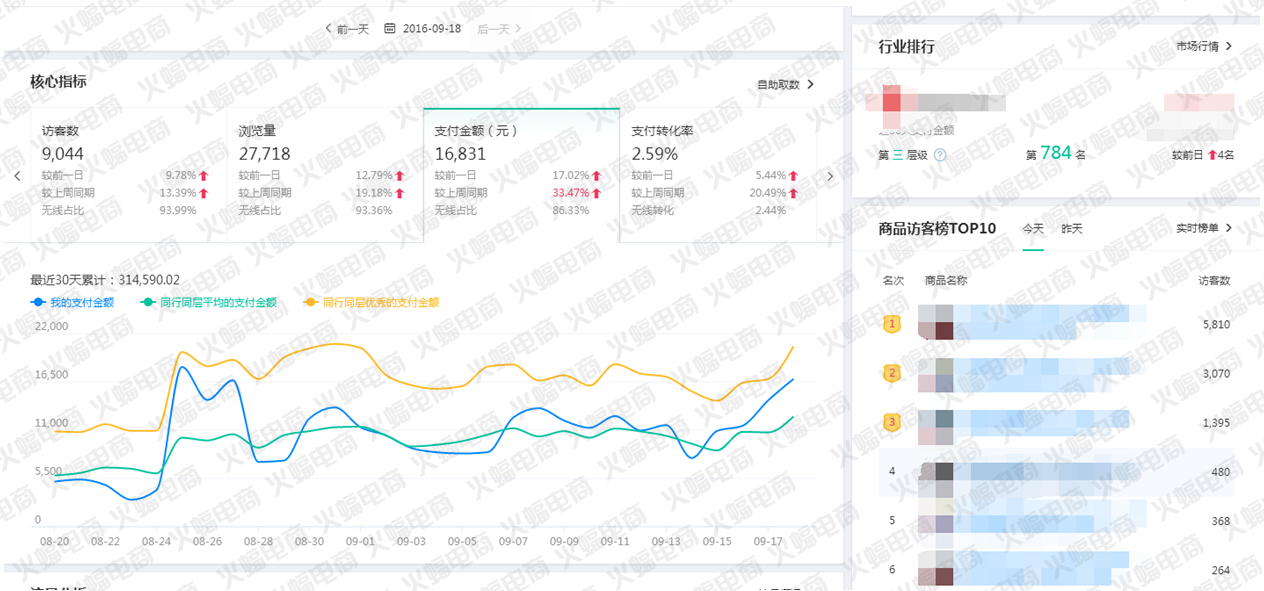Click the 浏览量 value 27,718

(x=265, y=154)
